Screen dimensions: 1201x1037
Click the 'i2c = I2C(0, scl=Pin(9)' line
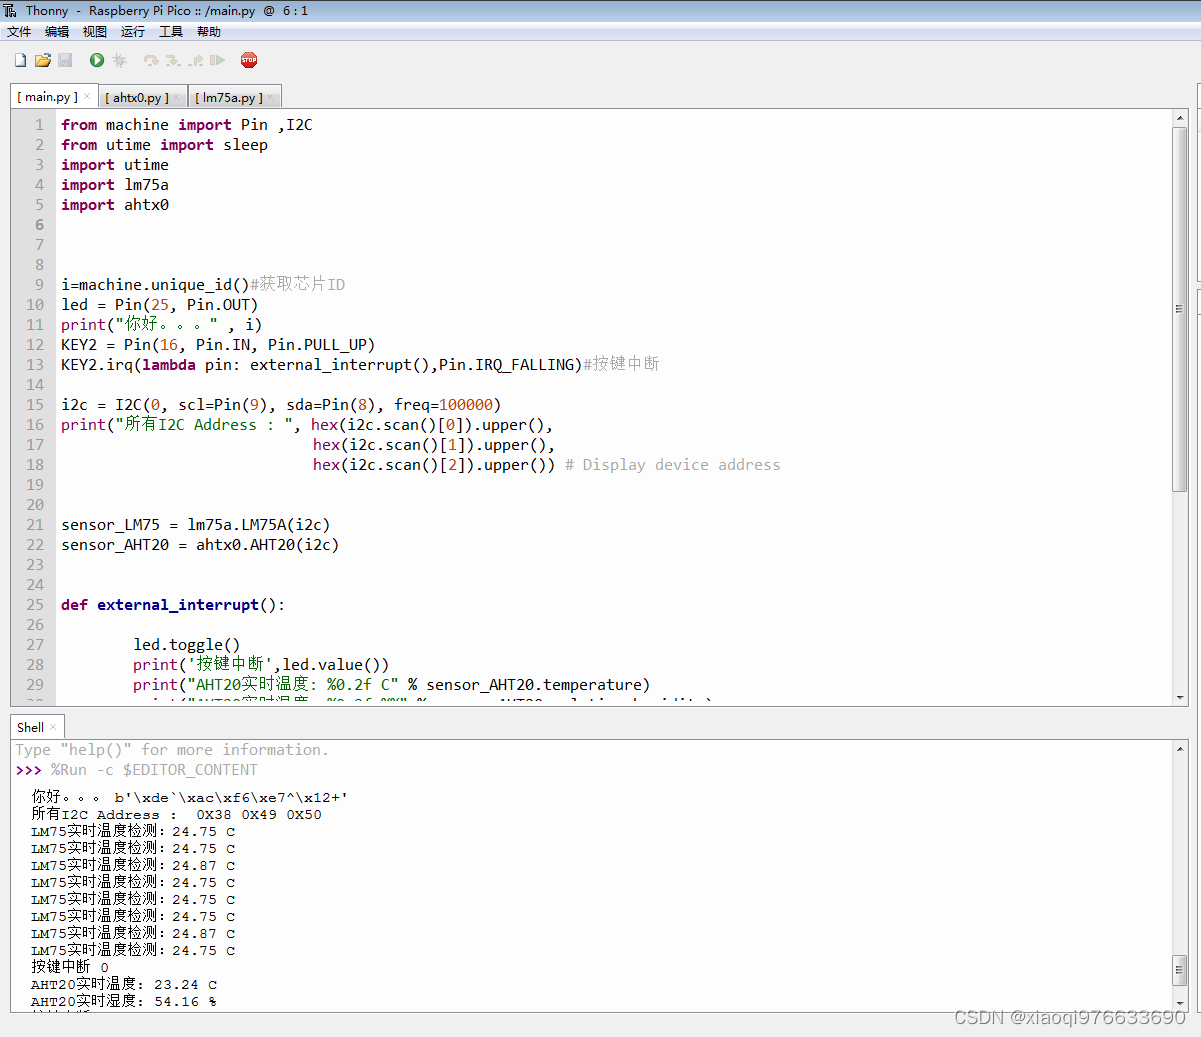(x=281, y=405)
